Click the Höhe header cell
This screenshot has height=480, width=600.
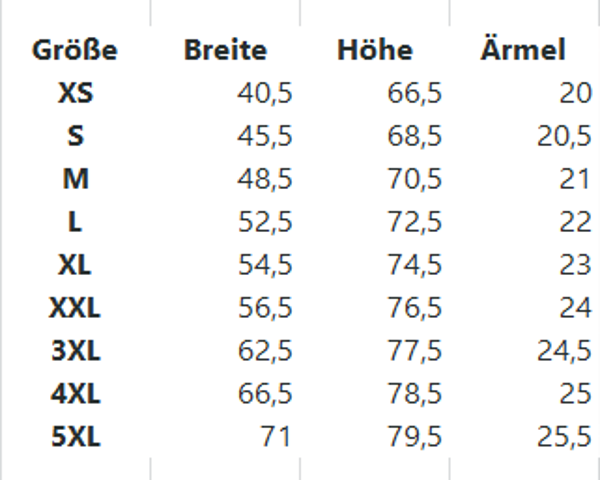pyautogui.click(x=375, y=50)
